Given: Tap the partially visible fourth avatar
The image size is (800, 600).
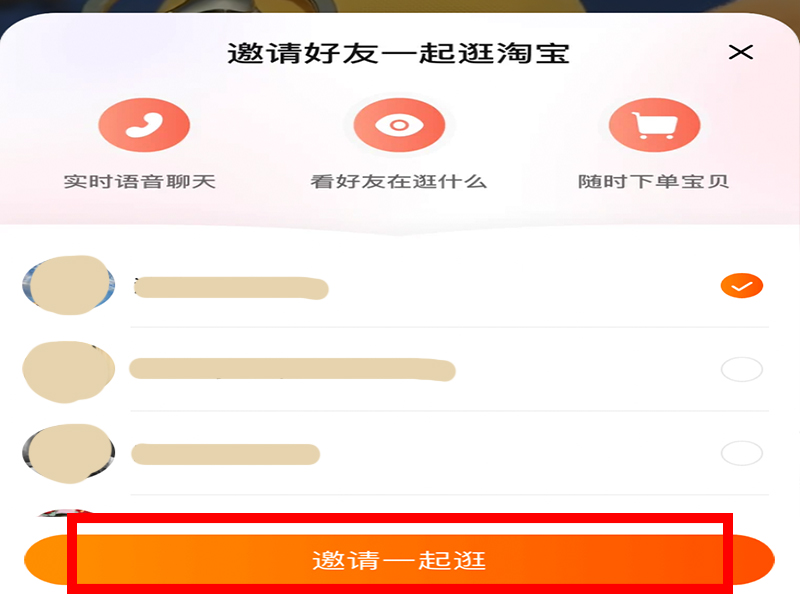Looking at the screenshot, I should [66, 512].
